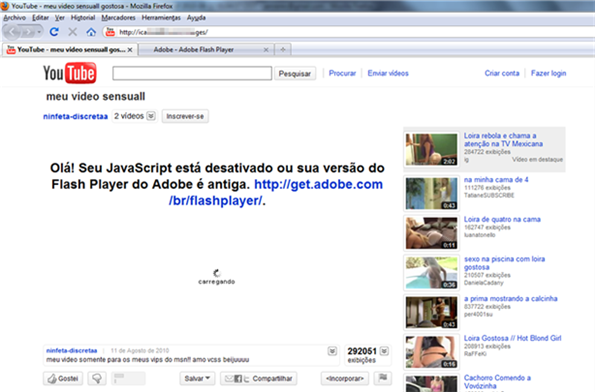The height and width of the screenshot is (392, 595).
Task: Open the Archivo menu
Action: coord(14,17)
